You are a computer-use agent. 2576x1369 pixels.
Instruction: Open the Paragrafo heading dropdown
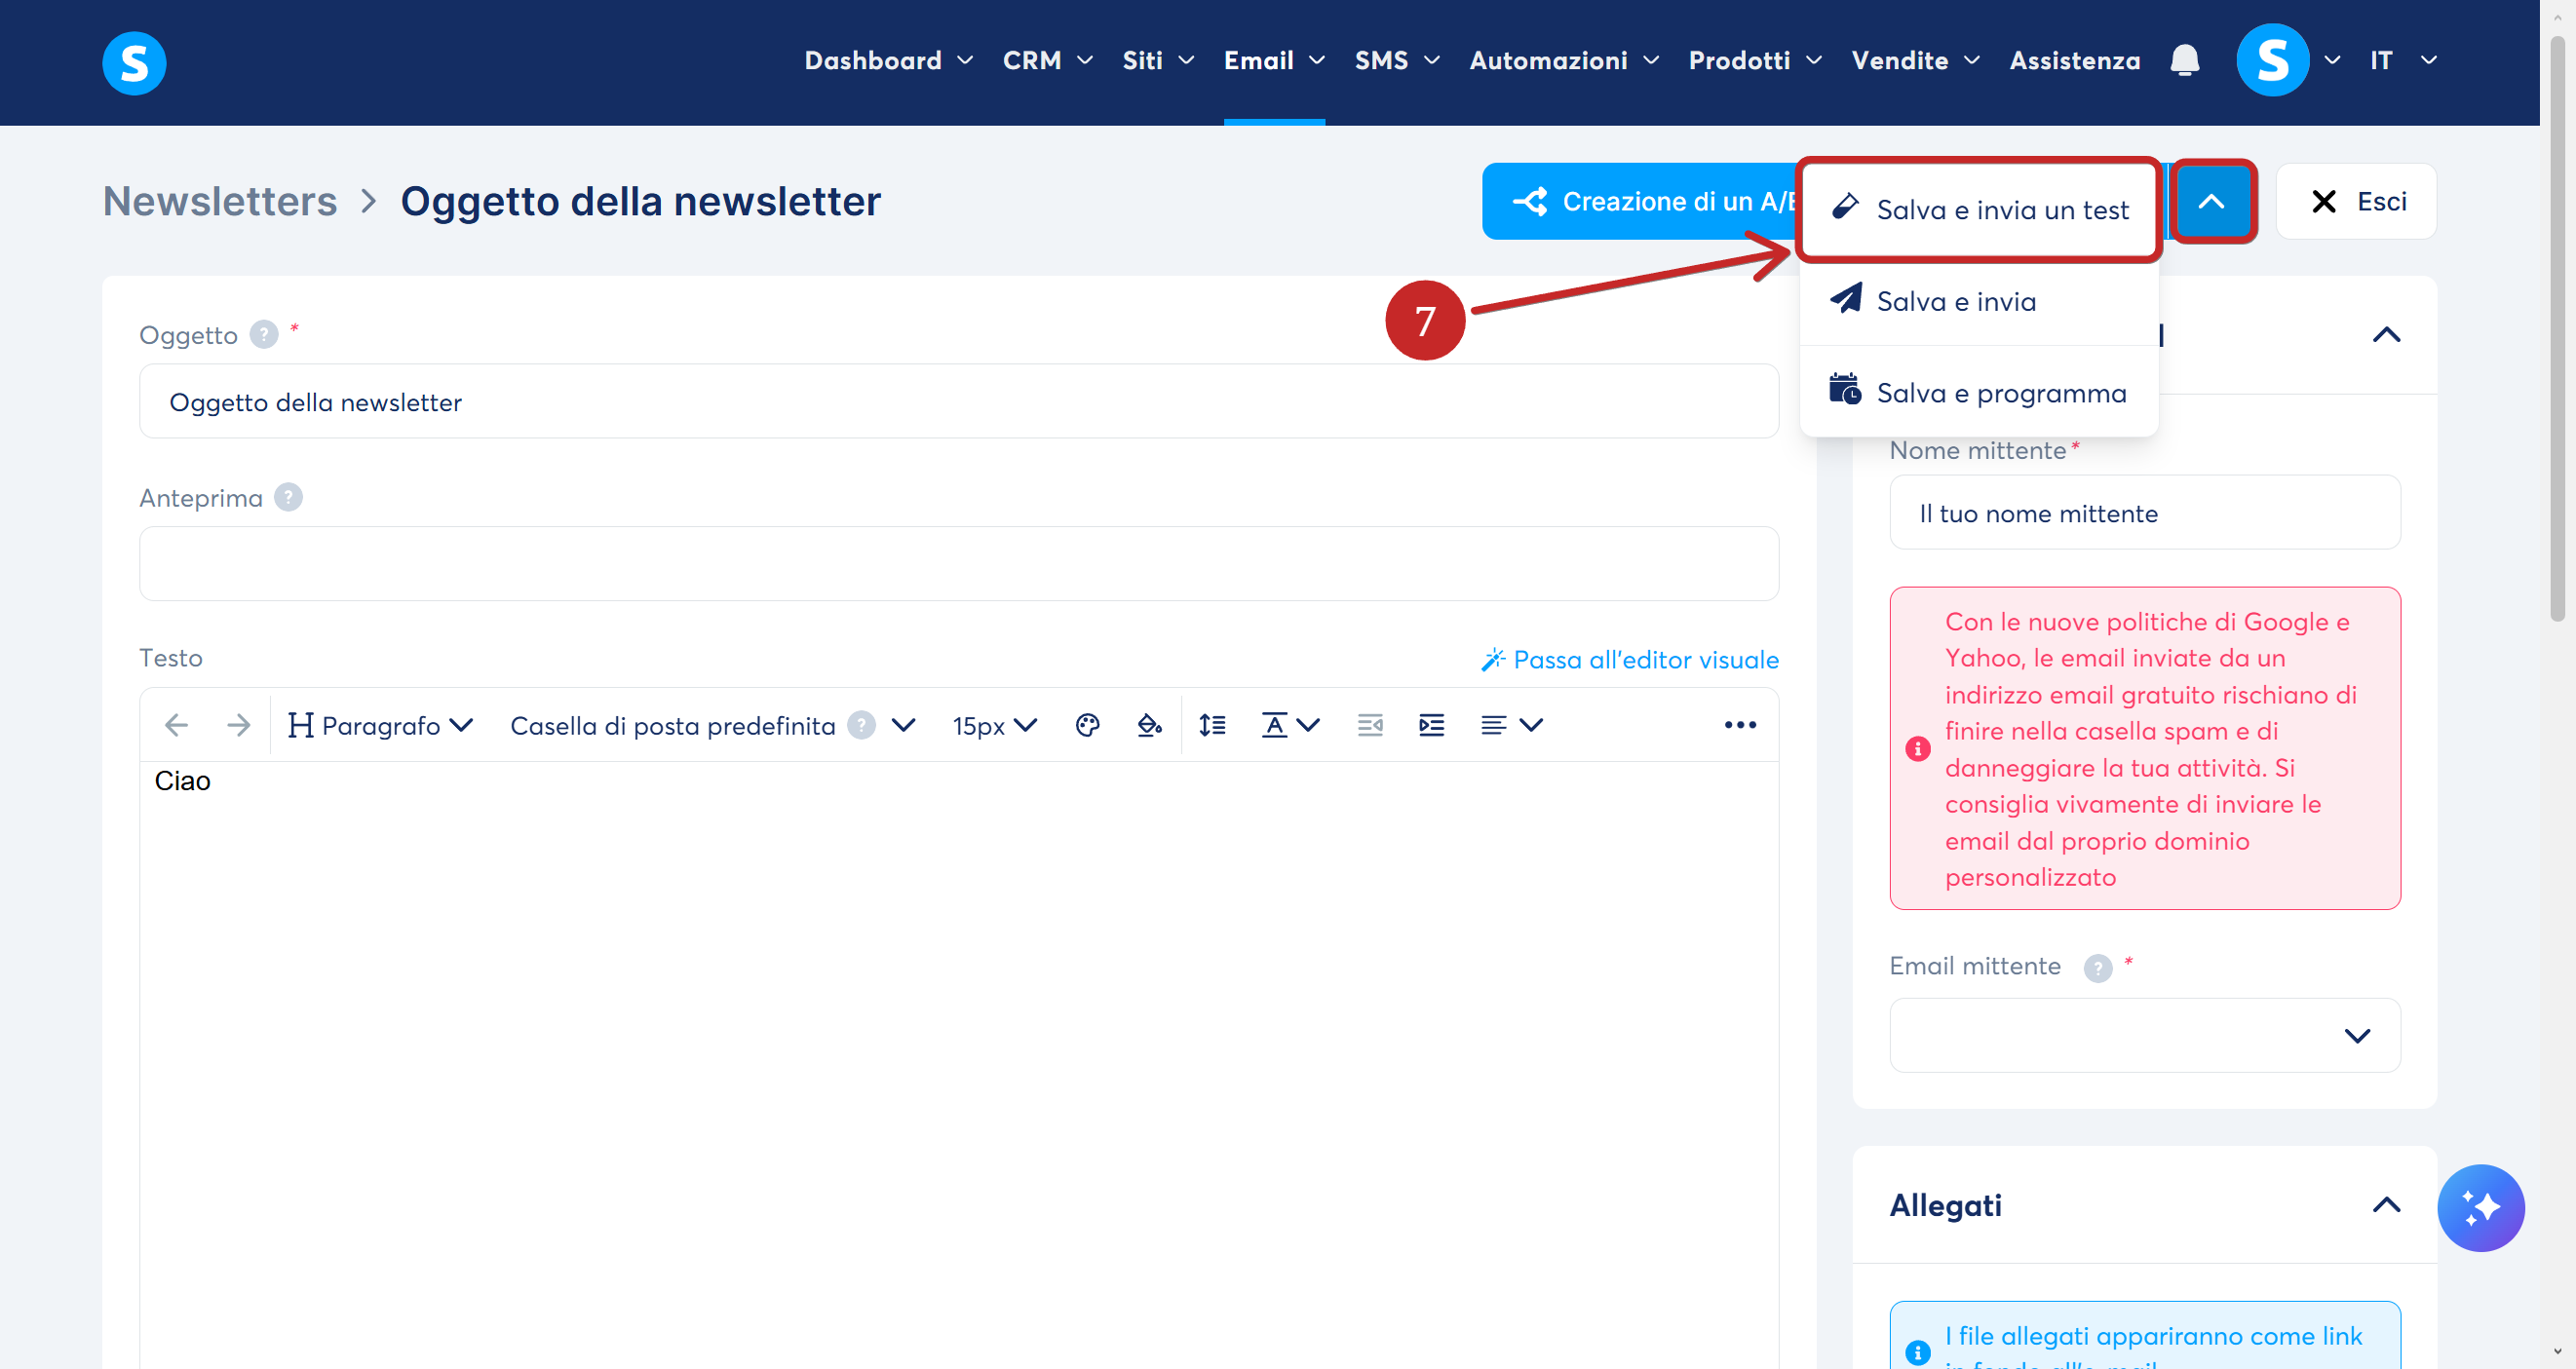[380, 725]
